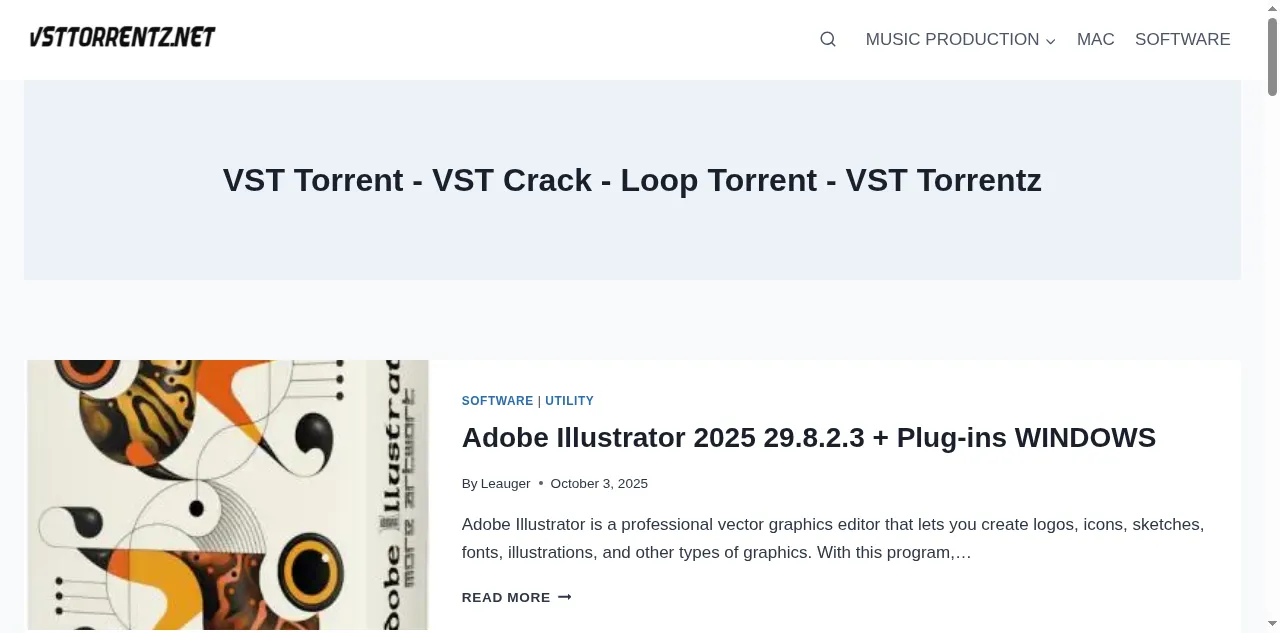Open the Adobe Illustrator box thumbnail
This screenshot has height=633, width=1280.
point(228,495)
